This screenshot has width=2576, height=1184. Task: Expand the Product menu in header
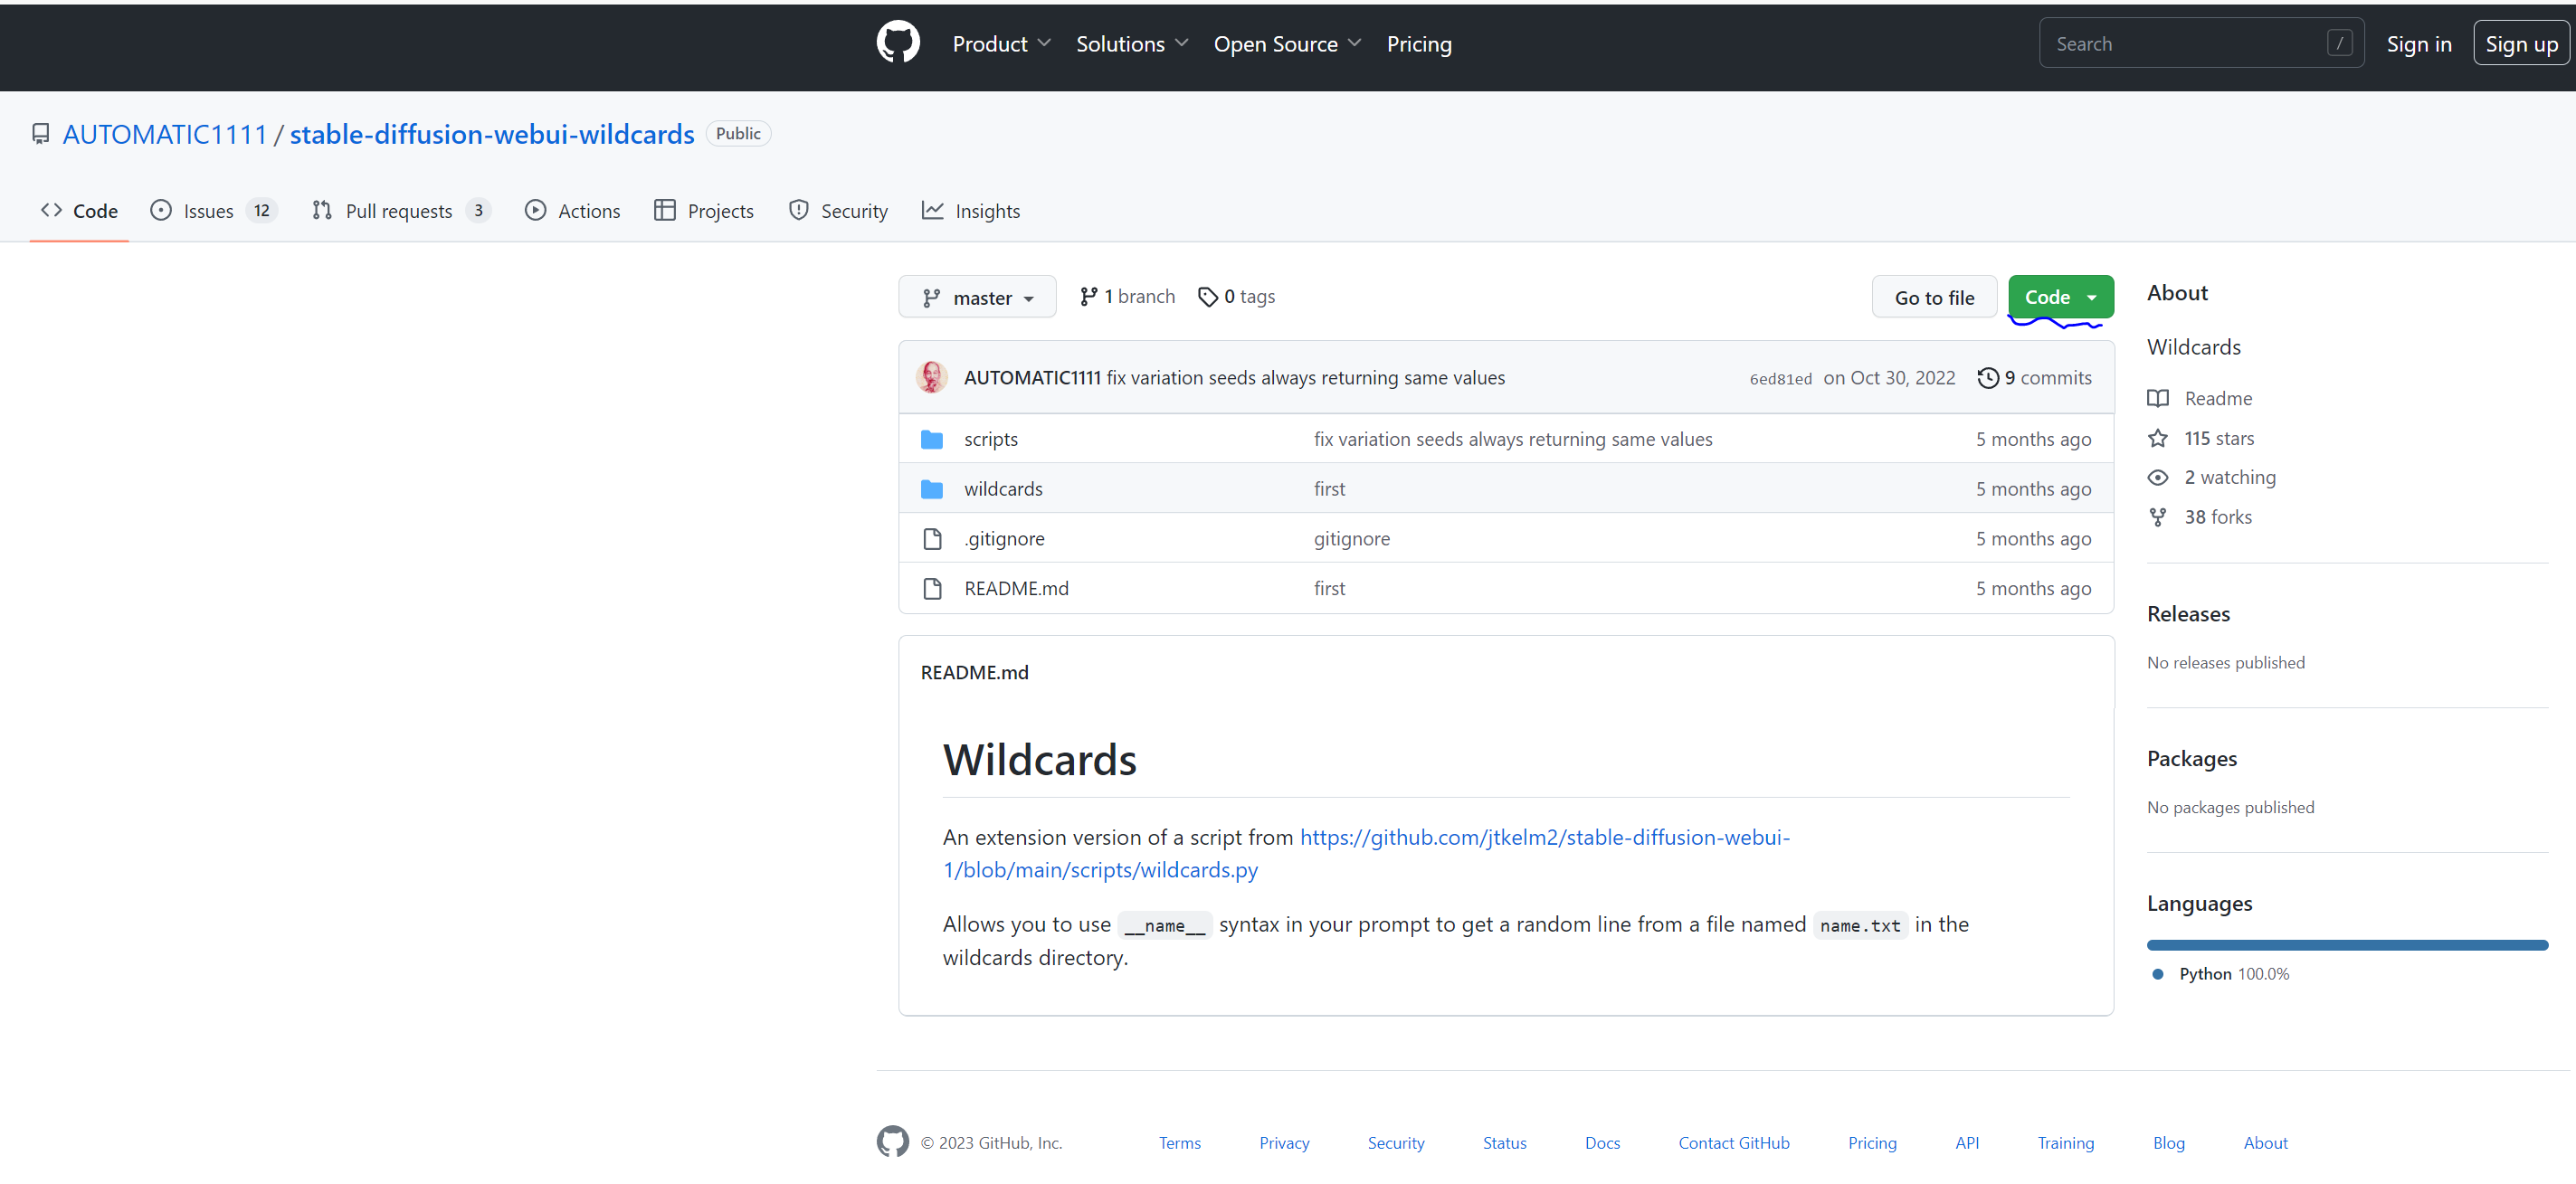coord(1001,44)
